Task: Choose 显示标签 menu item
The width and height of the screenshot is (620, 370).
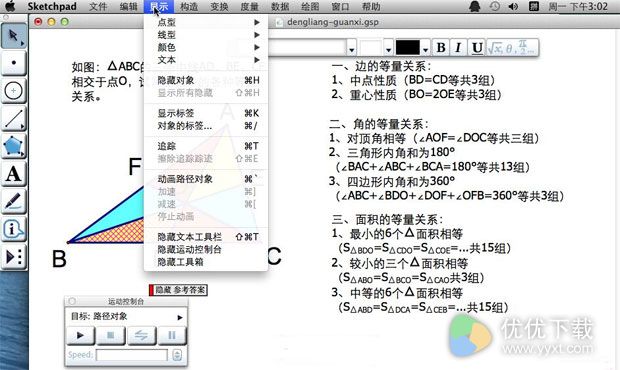Action: pos(206,113)
